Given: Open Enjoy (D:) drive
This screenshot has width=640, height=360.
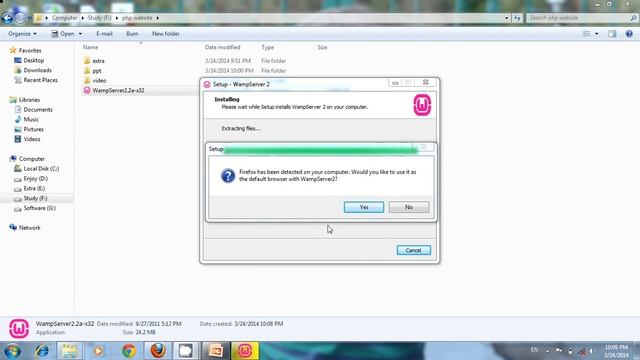Looking at the screenshot, I should [x=36, y=178].
